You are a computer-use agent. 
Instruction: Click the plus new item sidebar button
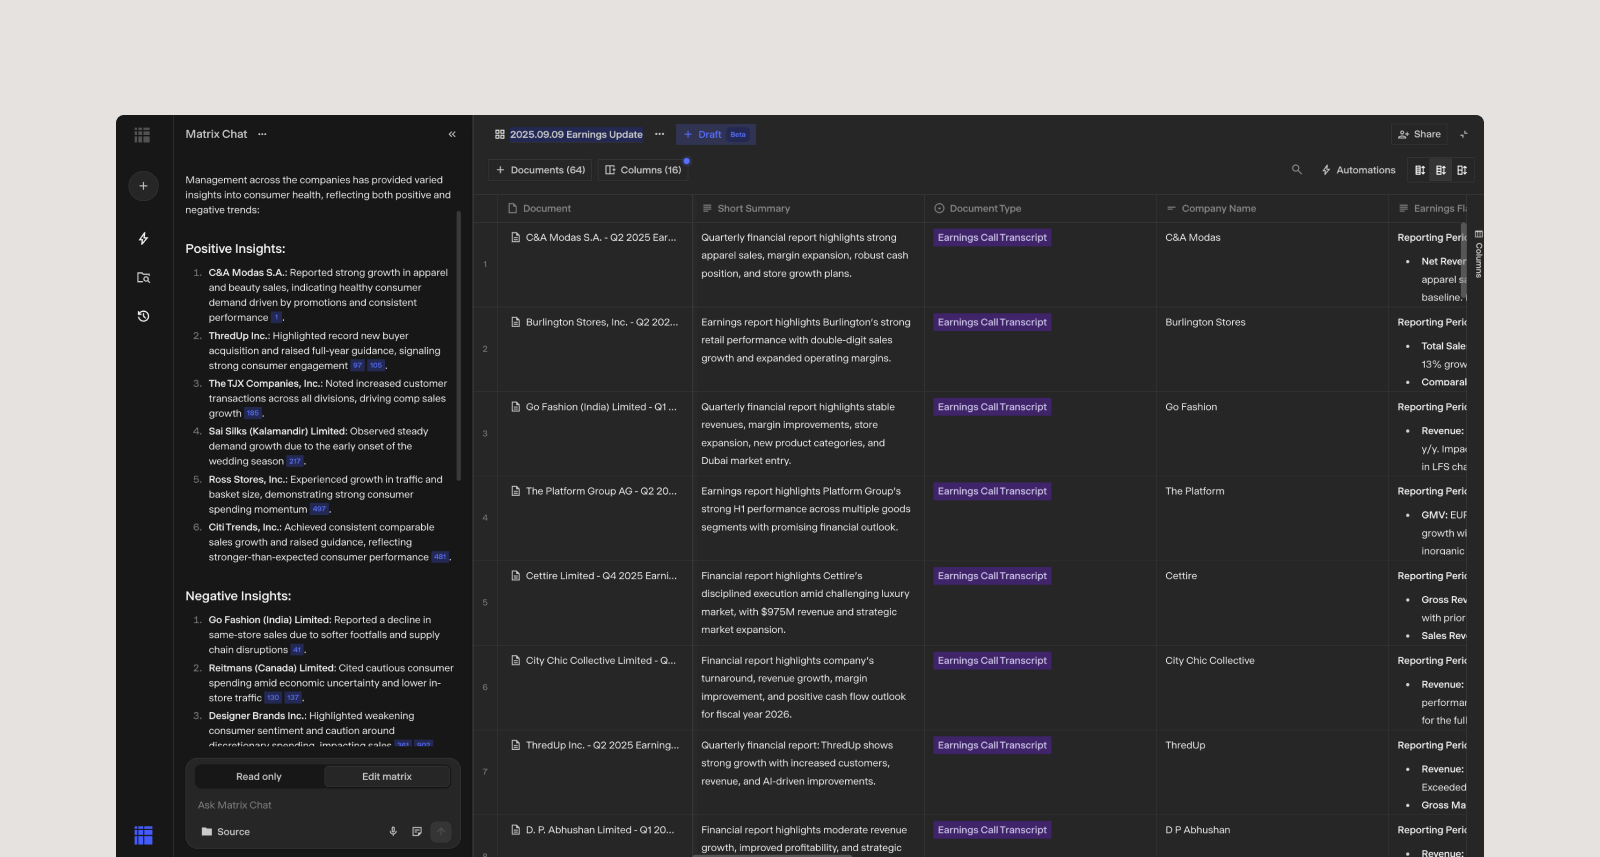(x=143, y=186)
